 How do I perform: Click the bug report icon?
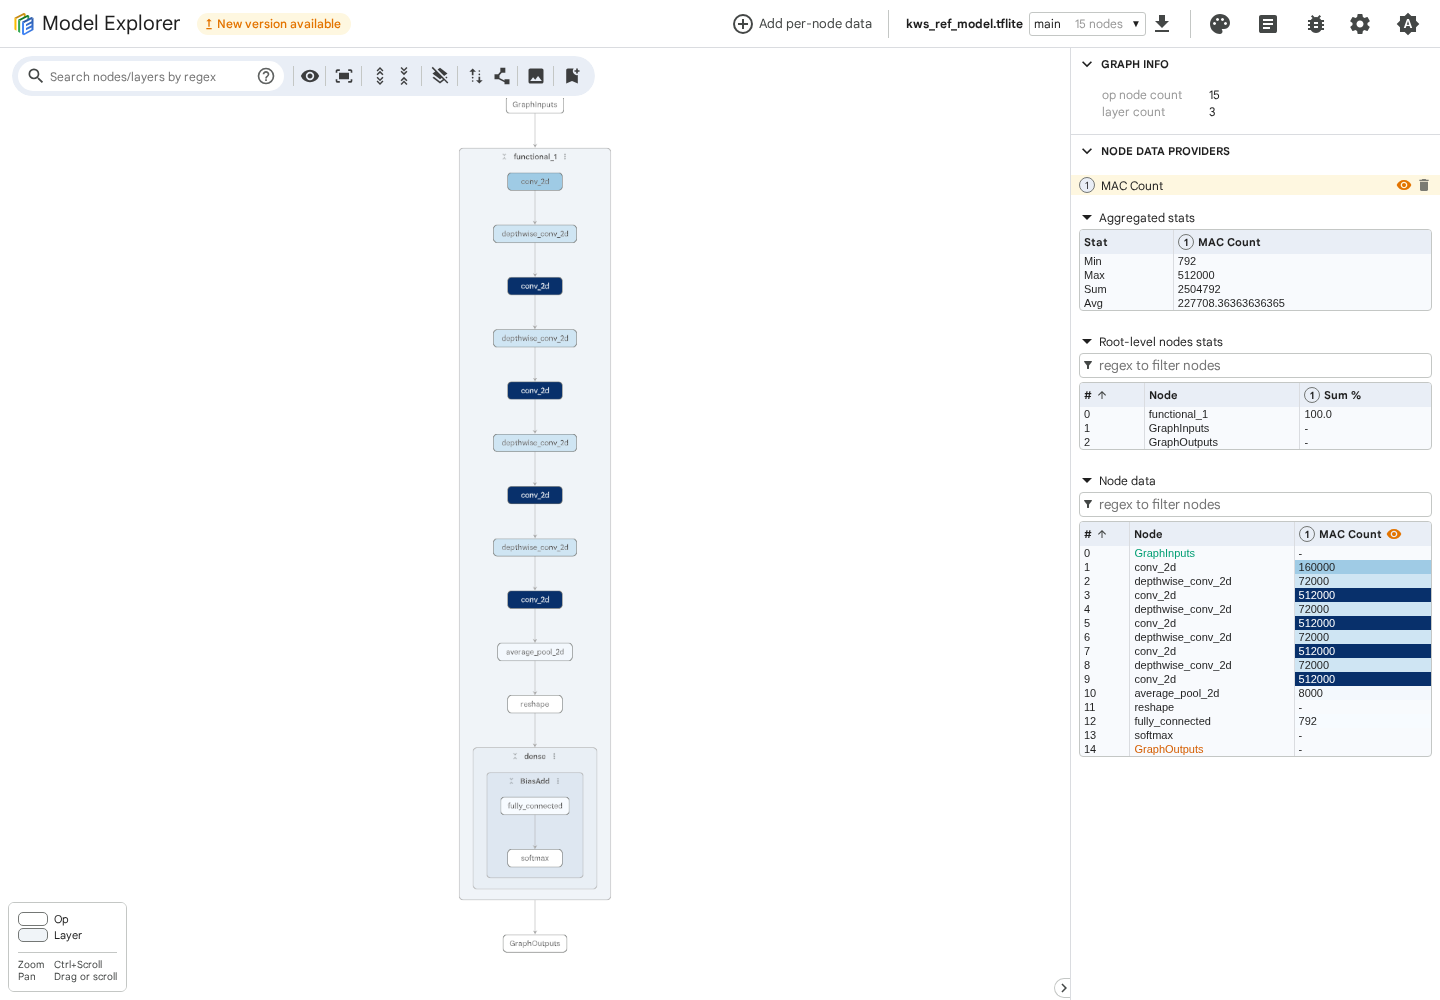(x=1316, y=24)
